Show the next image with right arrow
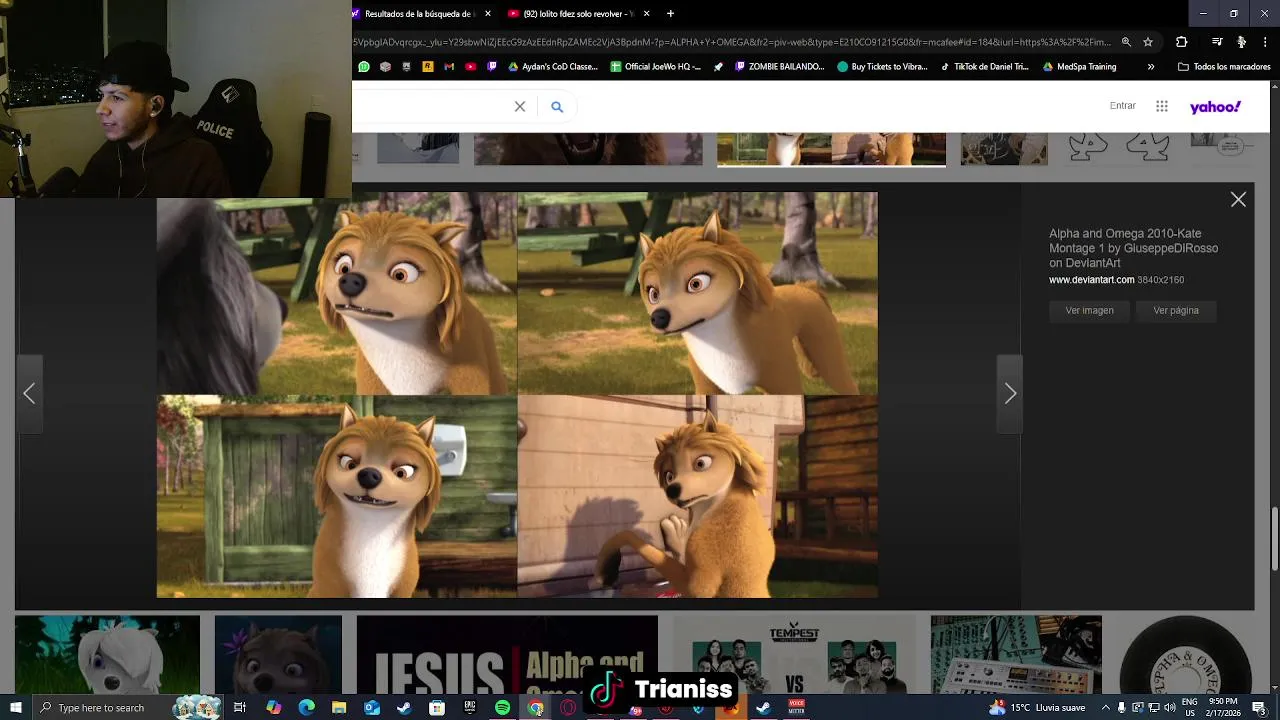This screenshot has height=720, width=1280. point(1010,394)
